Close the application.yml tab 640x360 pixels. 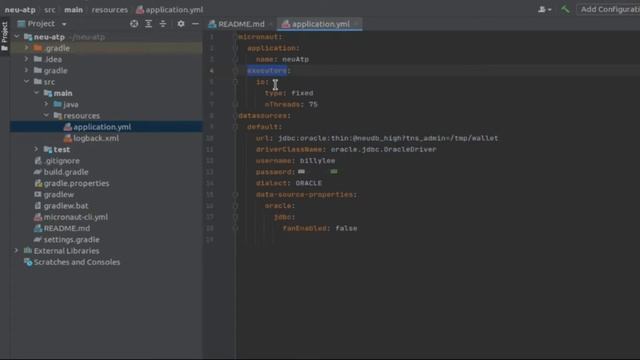click(357, 24)
